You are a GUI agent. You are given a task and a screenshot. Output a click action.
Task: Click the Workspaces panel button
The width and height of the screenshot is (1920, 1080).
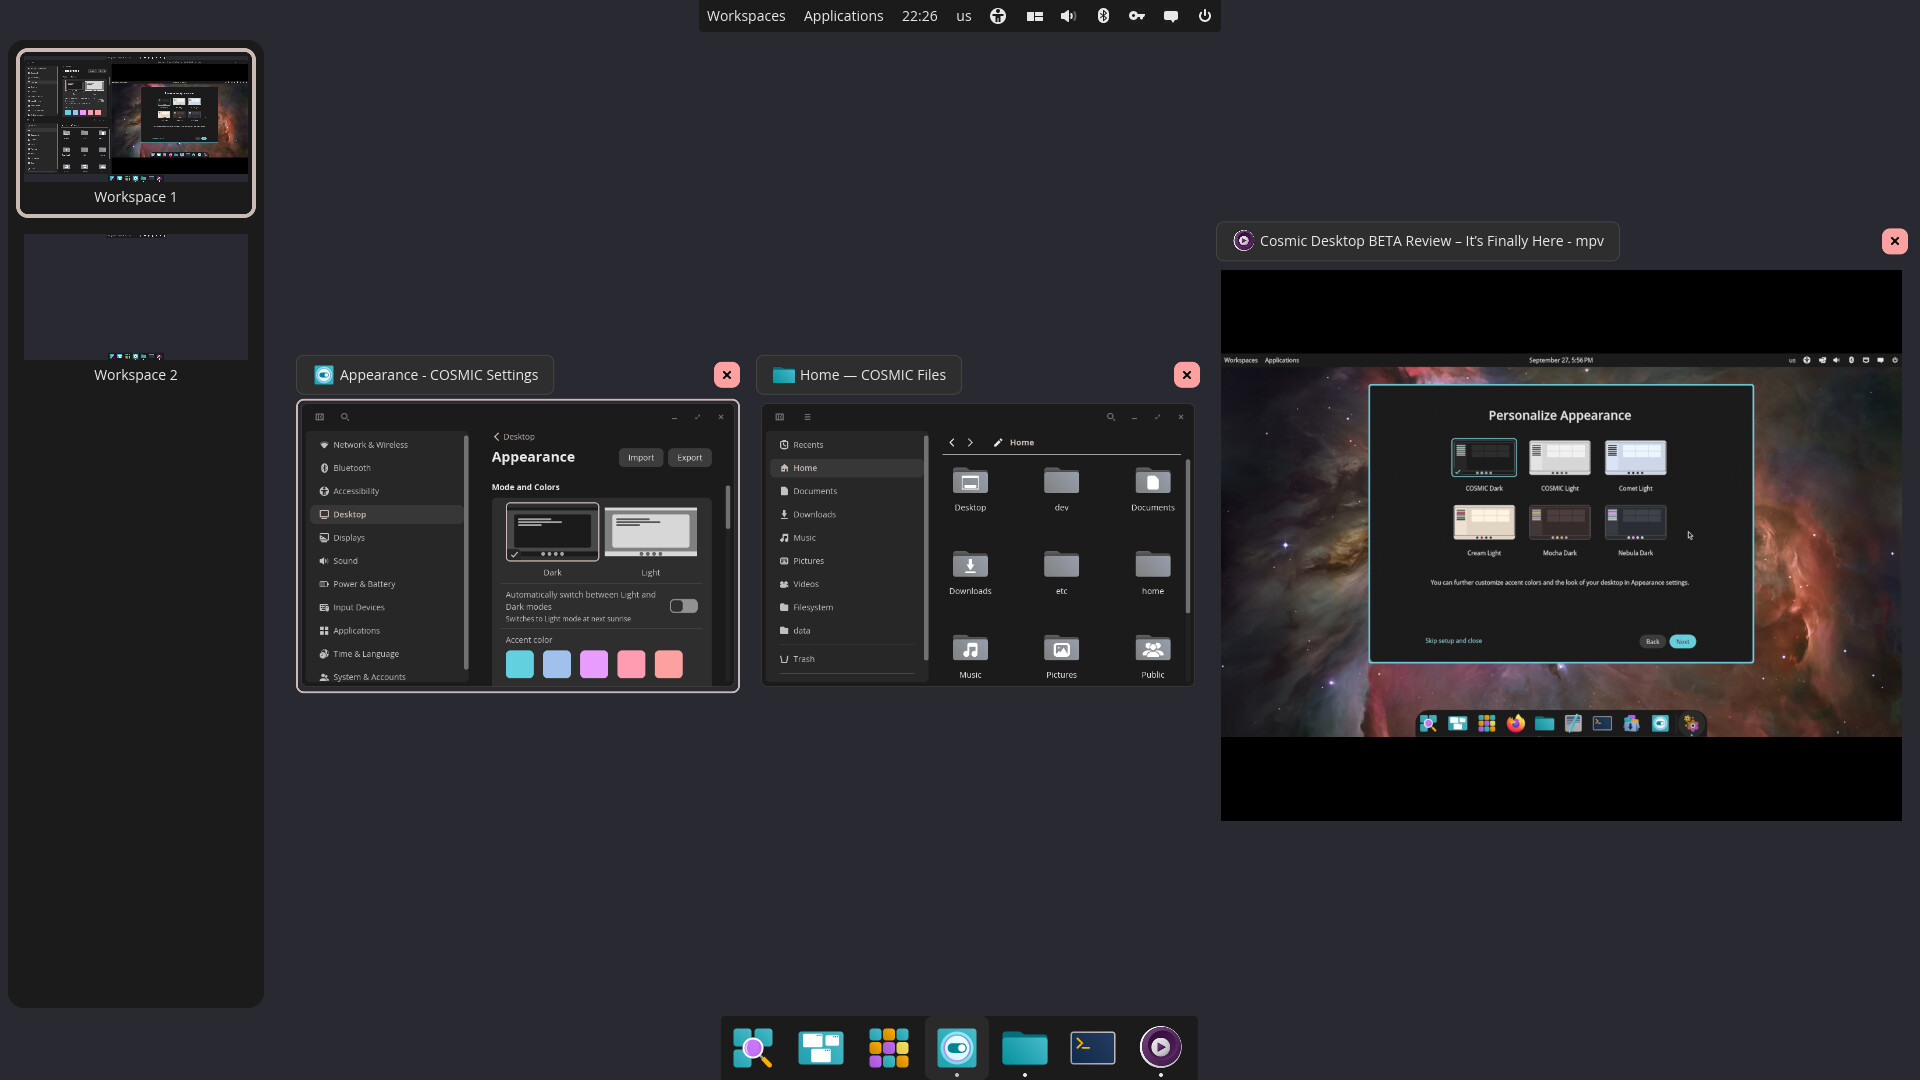click(746, 16)
